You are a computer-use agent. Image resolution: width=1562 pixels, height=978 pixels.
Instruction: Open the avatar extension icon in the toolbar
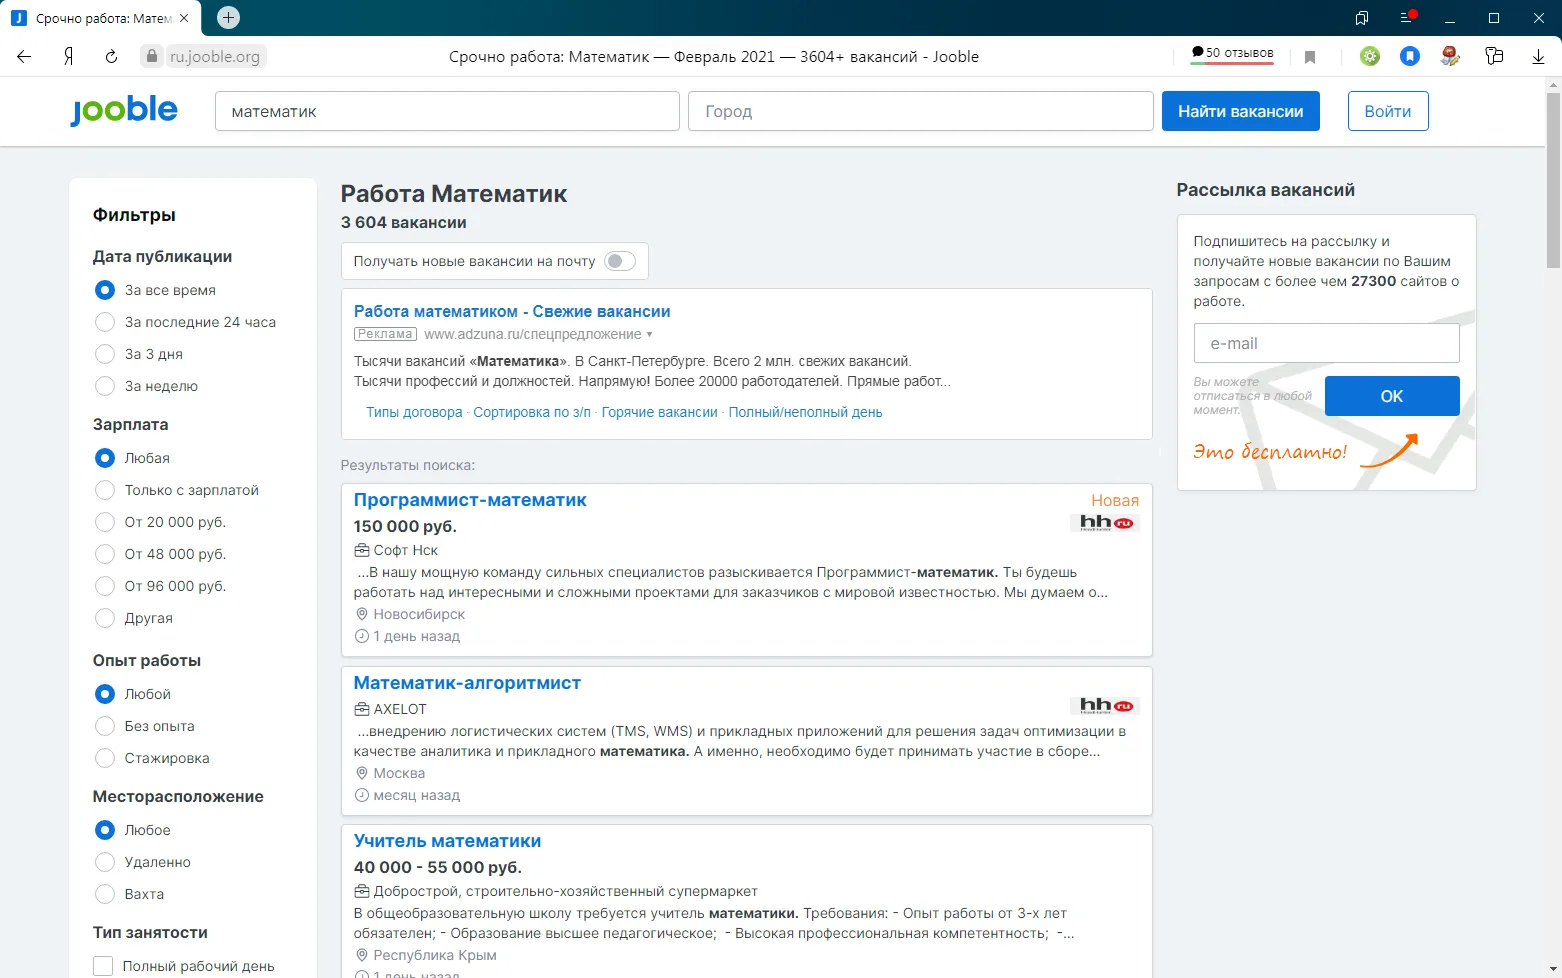coord(1450,56)
